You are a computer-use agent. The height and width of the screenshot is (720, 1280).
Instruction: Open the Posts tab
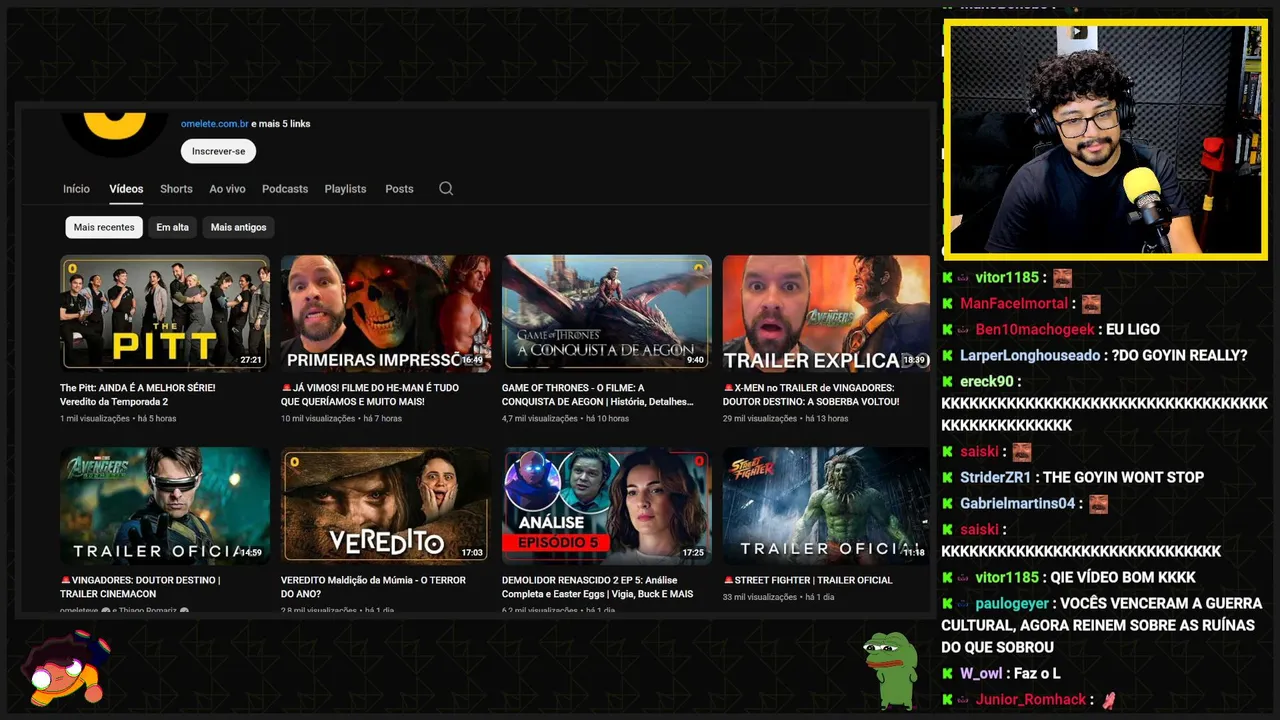(x=399, y=188)
